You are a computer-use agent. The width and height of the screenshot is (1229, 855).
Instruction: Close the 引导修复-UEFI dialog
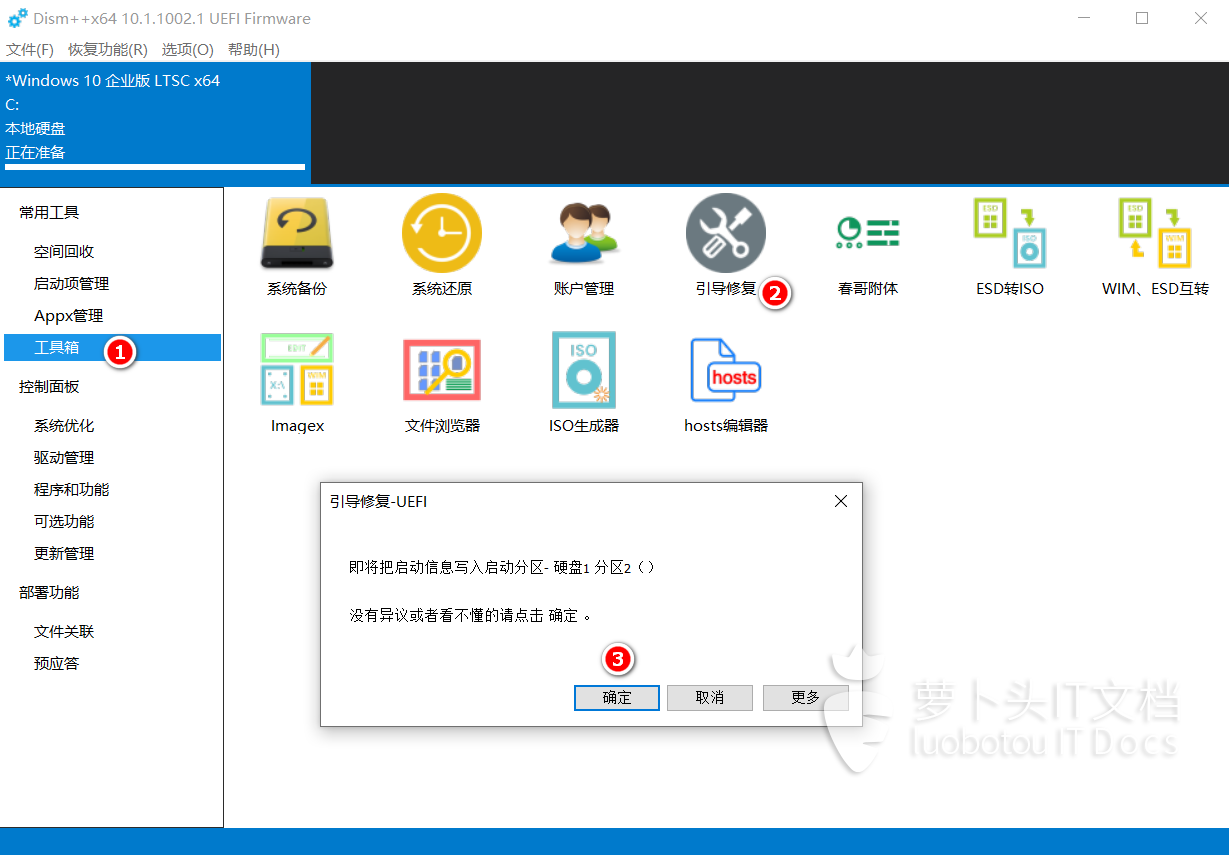pyautogui.click(x=841, y=501)
